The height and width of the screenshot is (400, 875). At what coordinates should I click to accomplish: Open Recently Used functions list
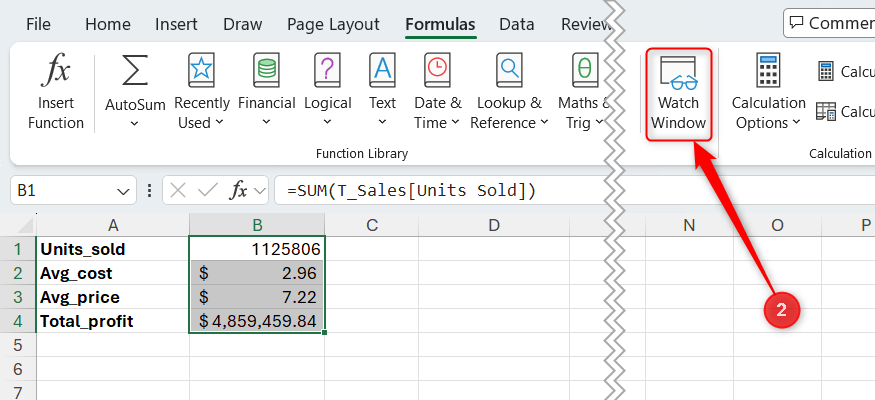201,92
